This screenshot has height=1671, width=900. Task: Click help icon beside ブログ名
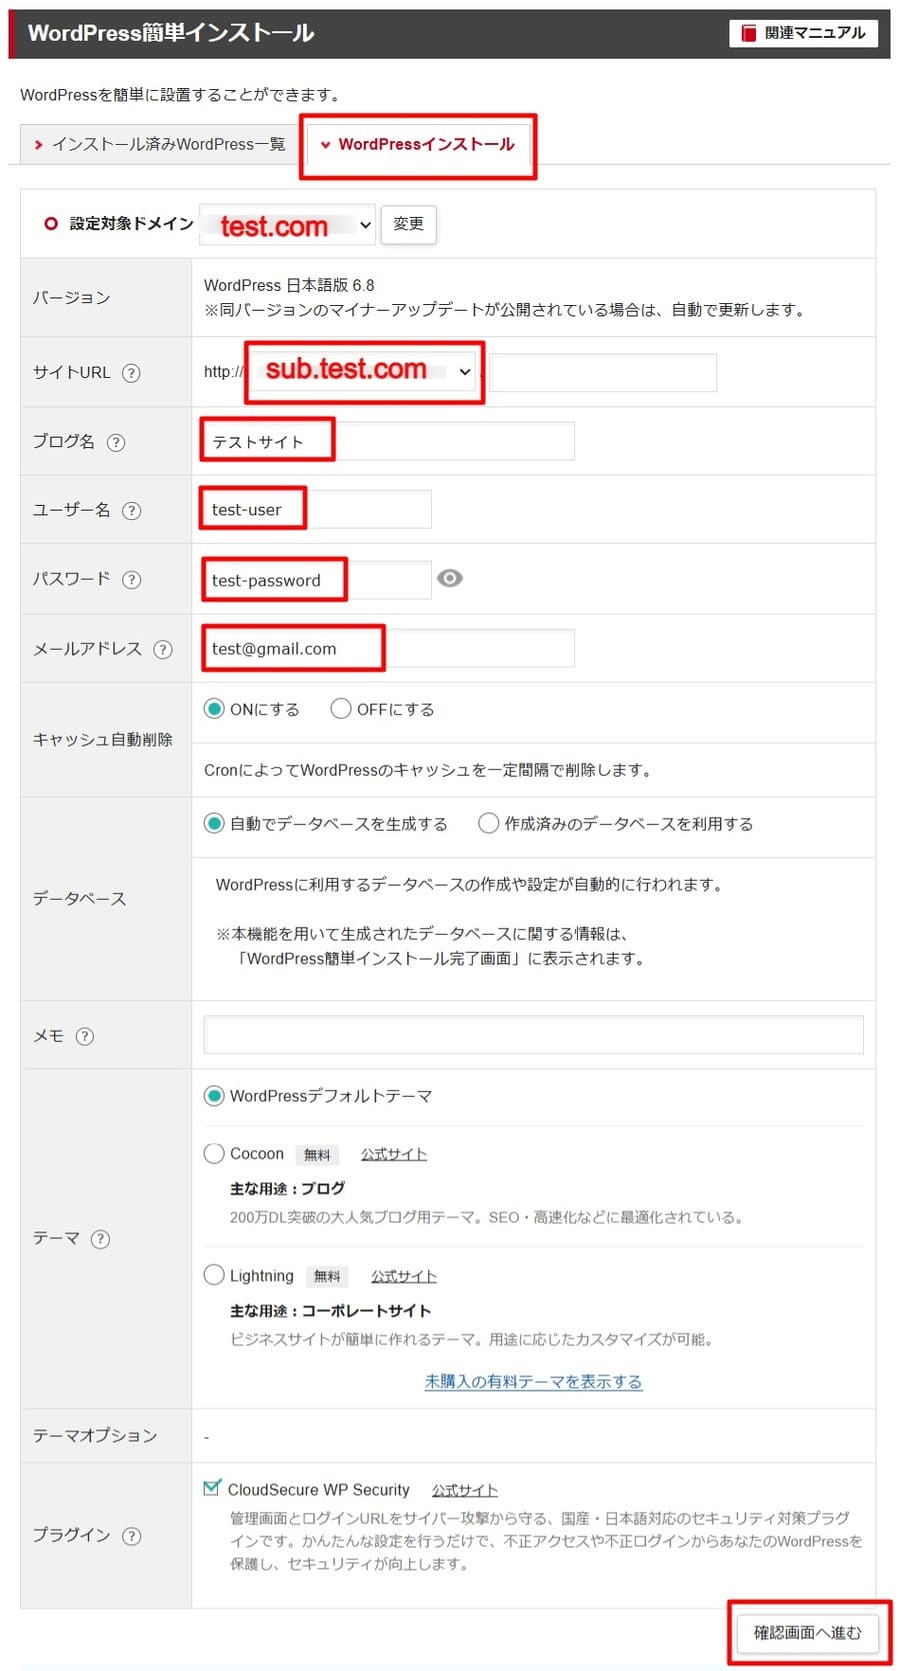click(116, 442)
